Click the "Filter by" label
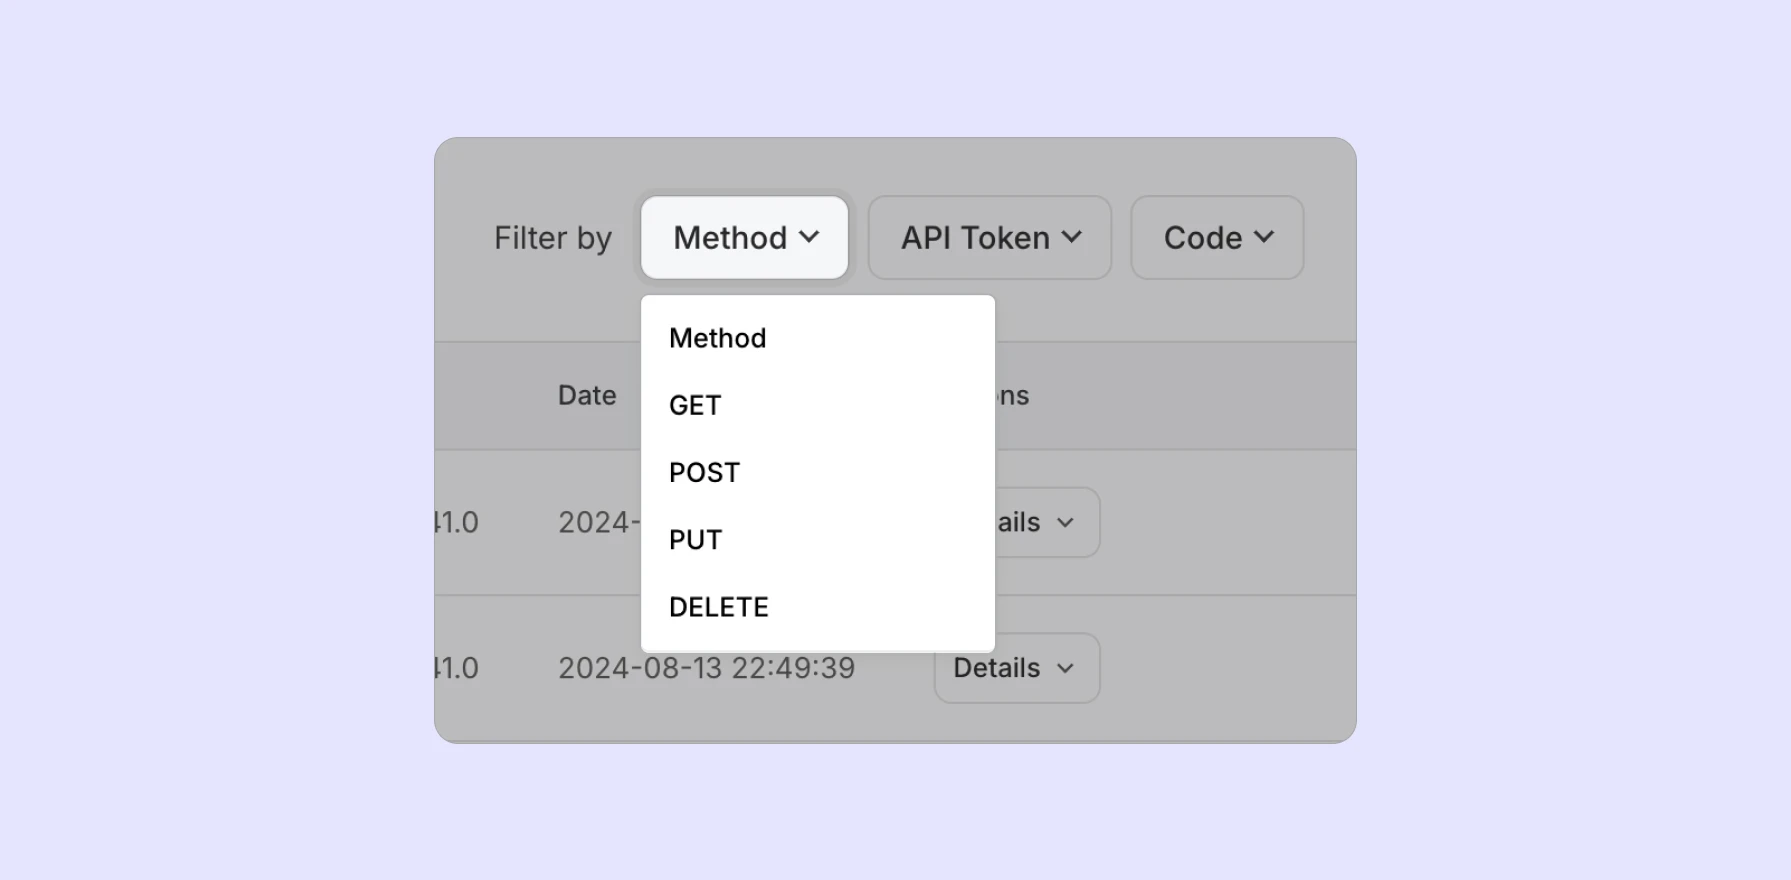This screenshot has height=880, width=1791. (x=552, y=238)
